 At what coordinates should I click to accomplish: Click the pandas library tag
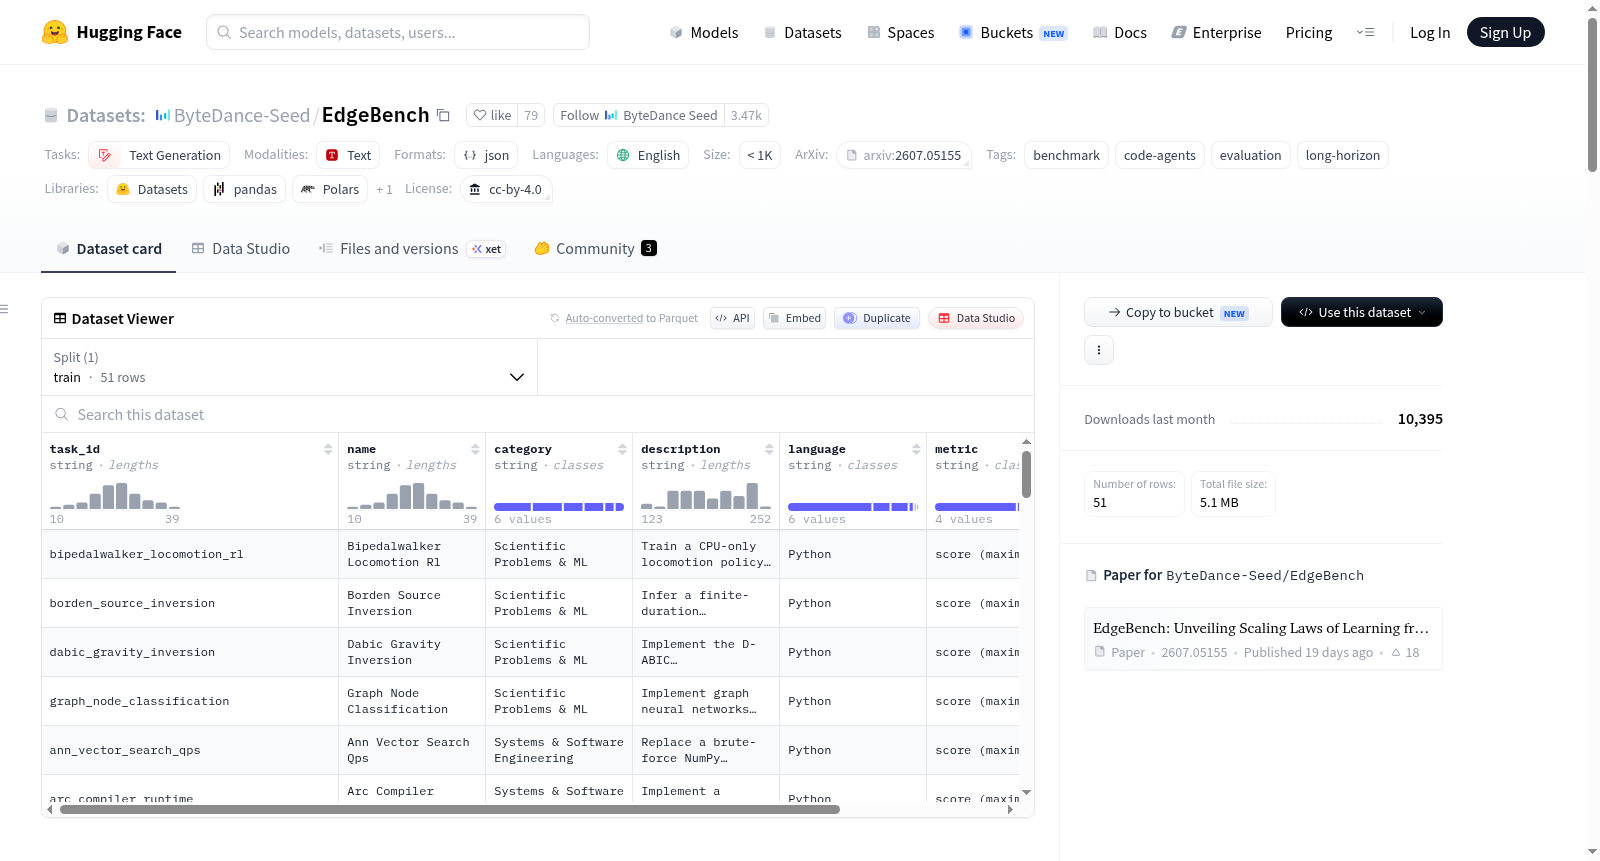point(245,189)
